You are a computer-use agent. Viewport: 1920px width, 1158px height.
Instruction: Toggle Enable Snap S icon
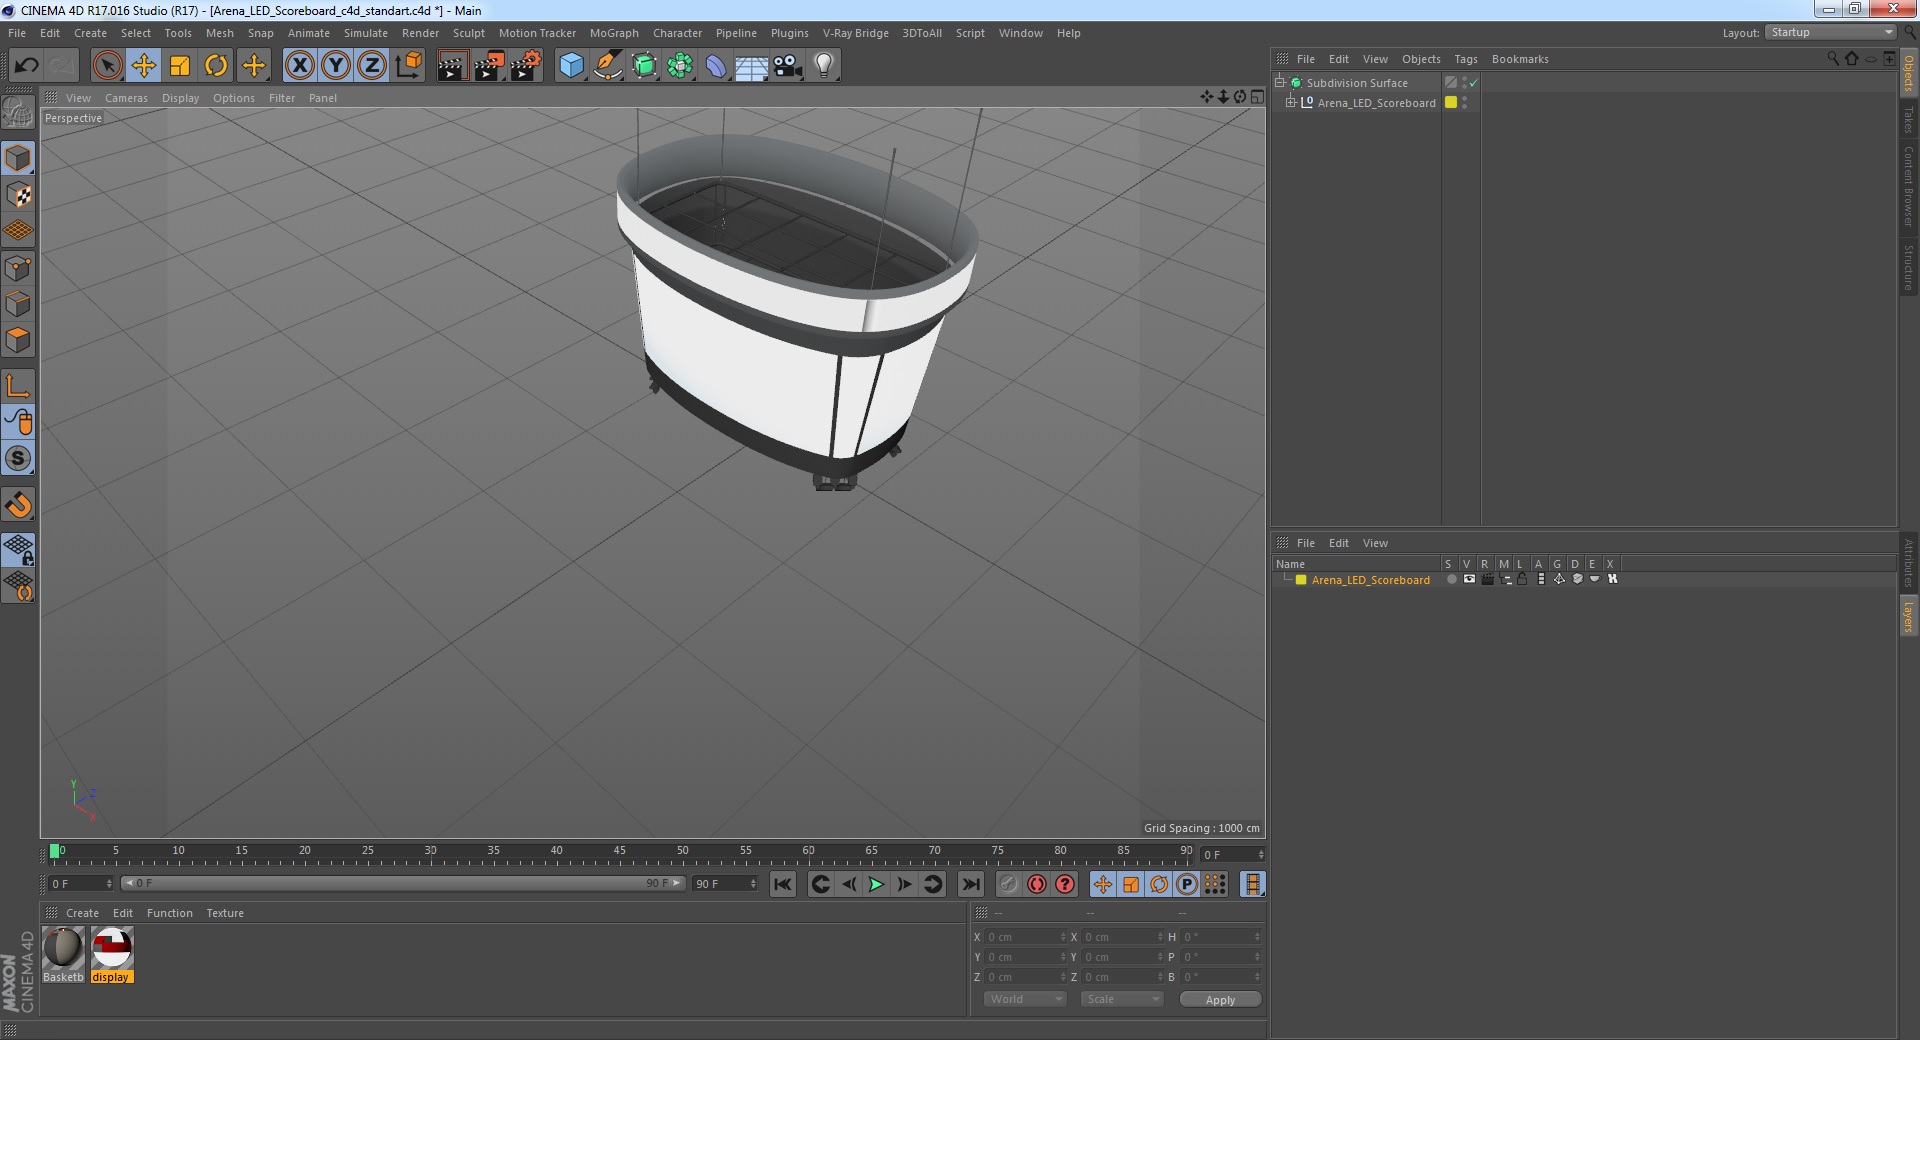(x=18, y=459)
